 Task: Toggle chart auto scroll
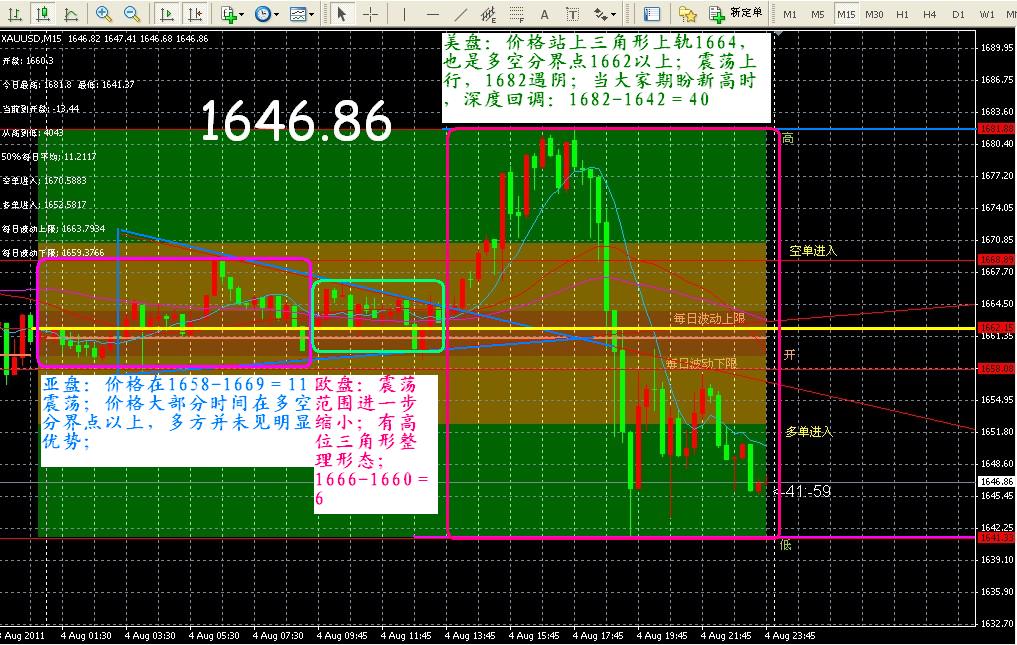coord(167,14)
